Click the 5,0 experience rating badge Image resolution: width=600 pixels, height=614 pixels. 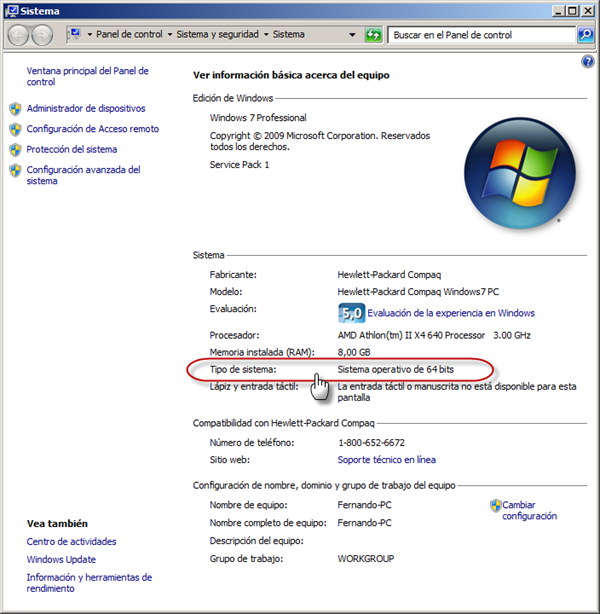pos(352,313)
